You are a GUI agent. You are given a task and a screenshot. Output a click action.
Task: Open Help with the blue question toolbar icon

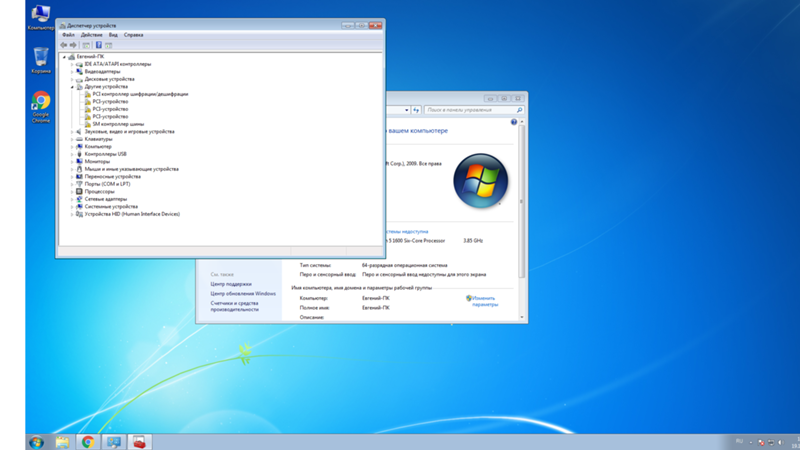98,45
